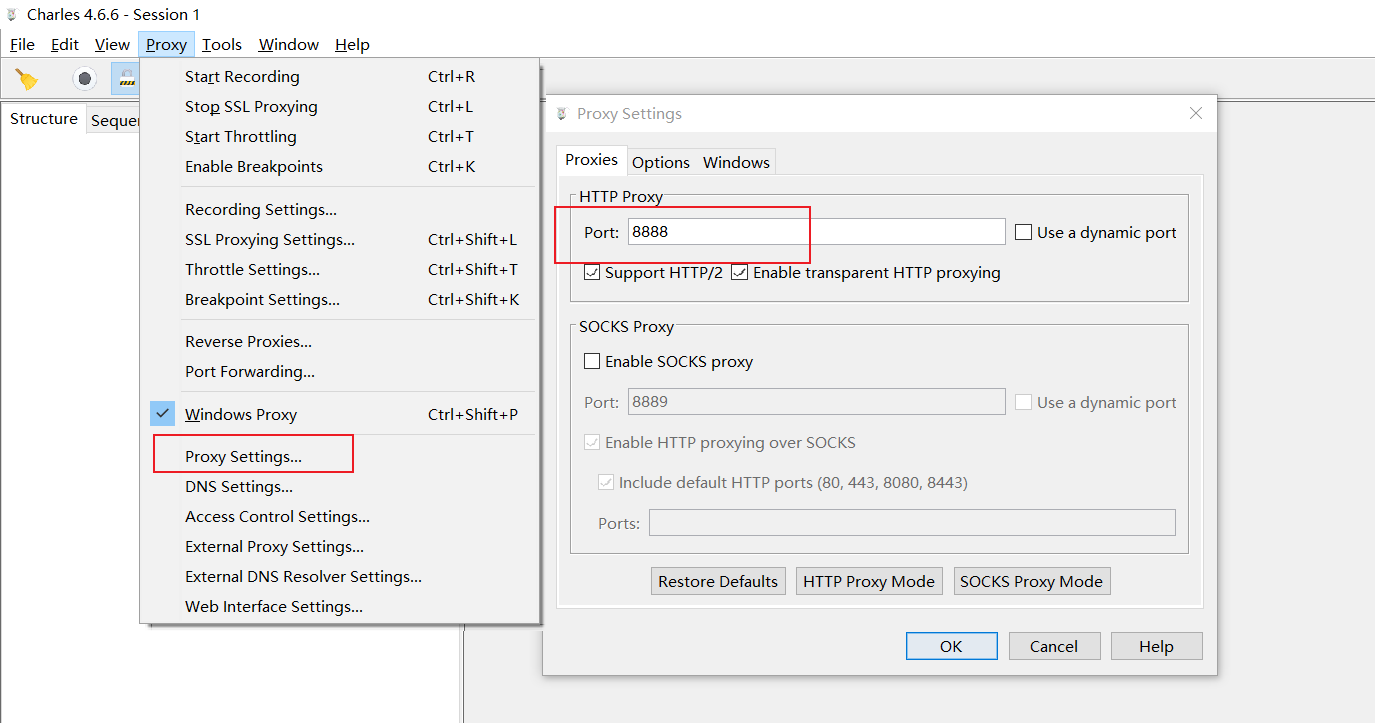Switch to the Sequence tab
1375x723 pixels.
tap(114, 121)
